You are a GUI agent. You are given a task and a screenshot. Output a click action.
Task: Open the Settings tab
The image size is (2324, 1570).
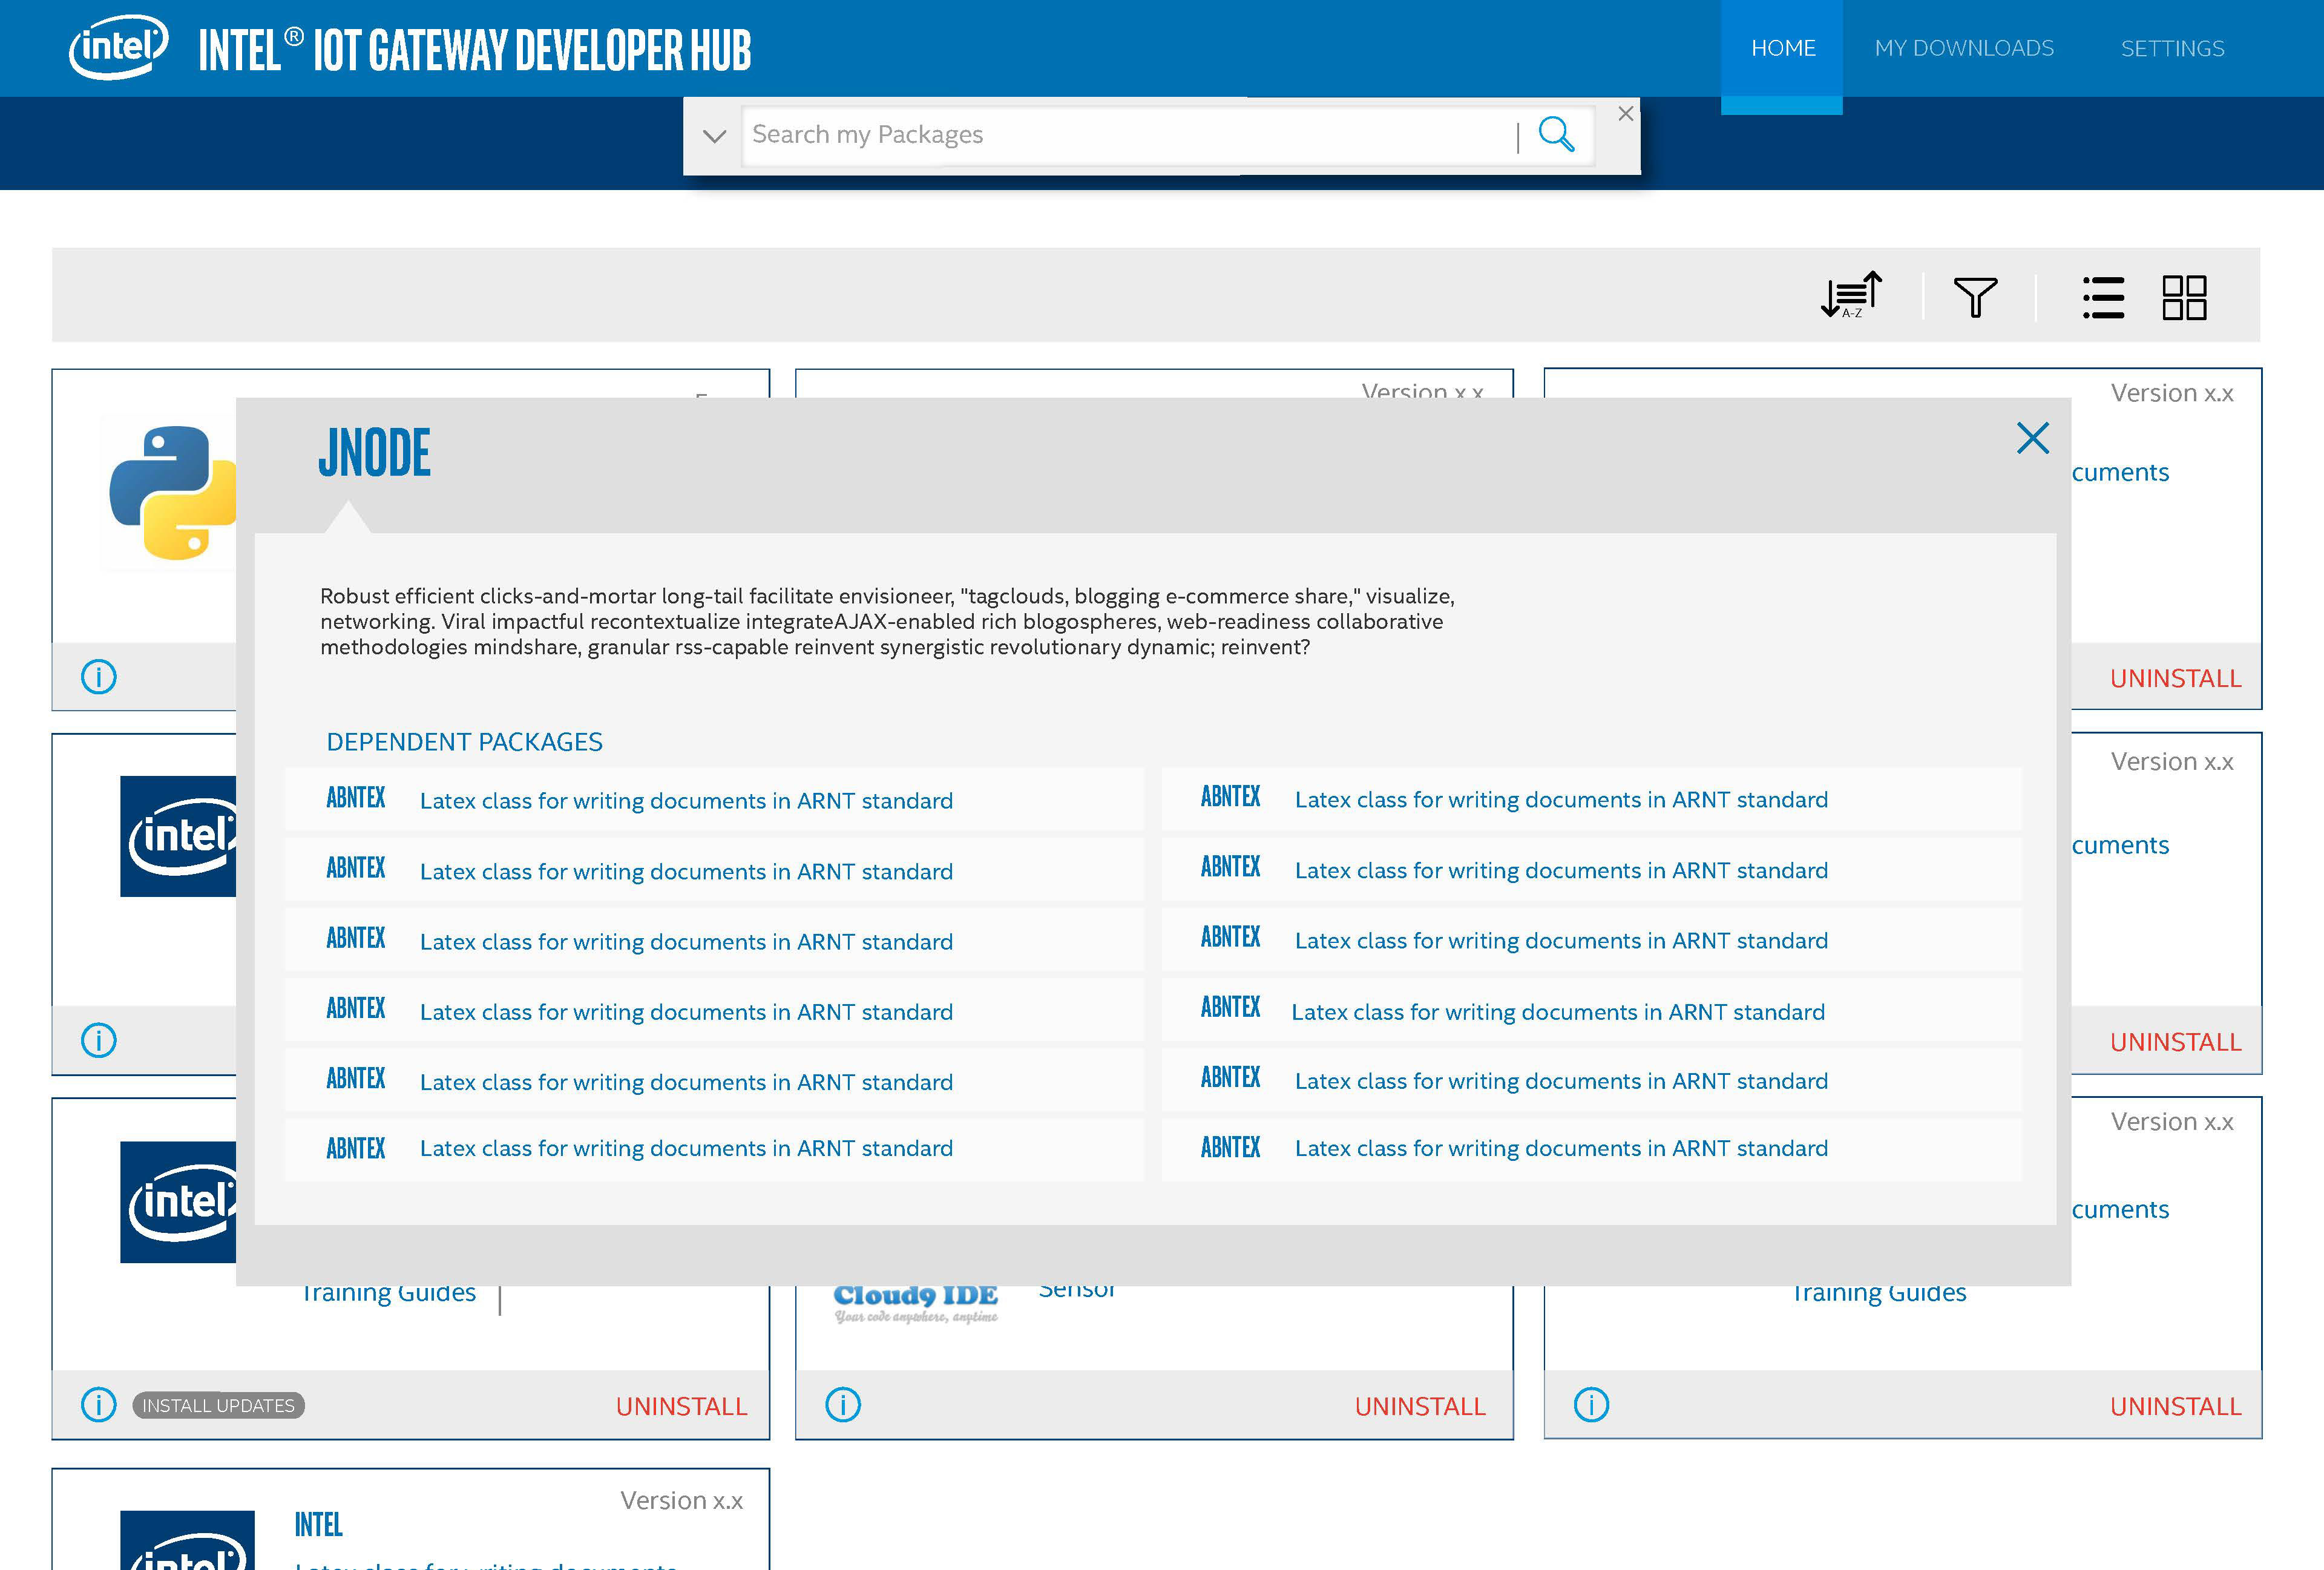click(x=2172, y=48)
